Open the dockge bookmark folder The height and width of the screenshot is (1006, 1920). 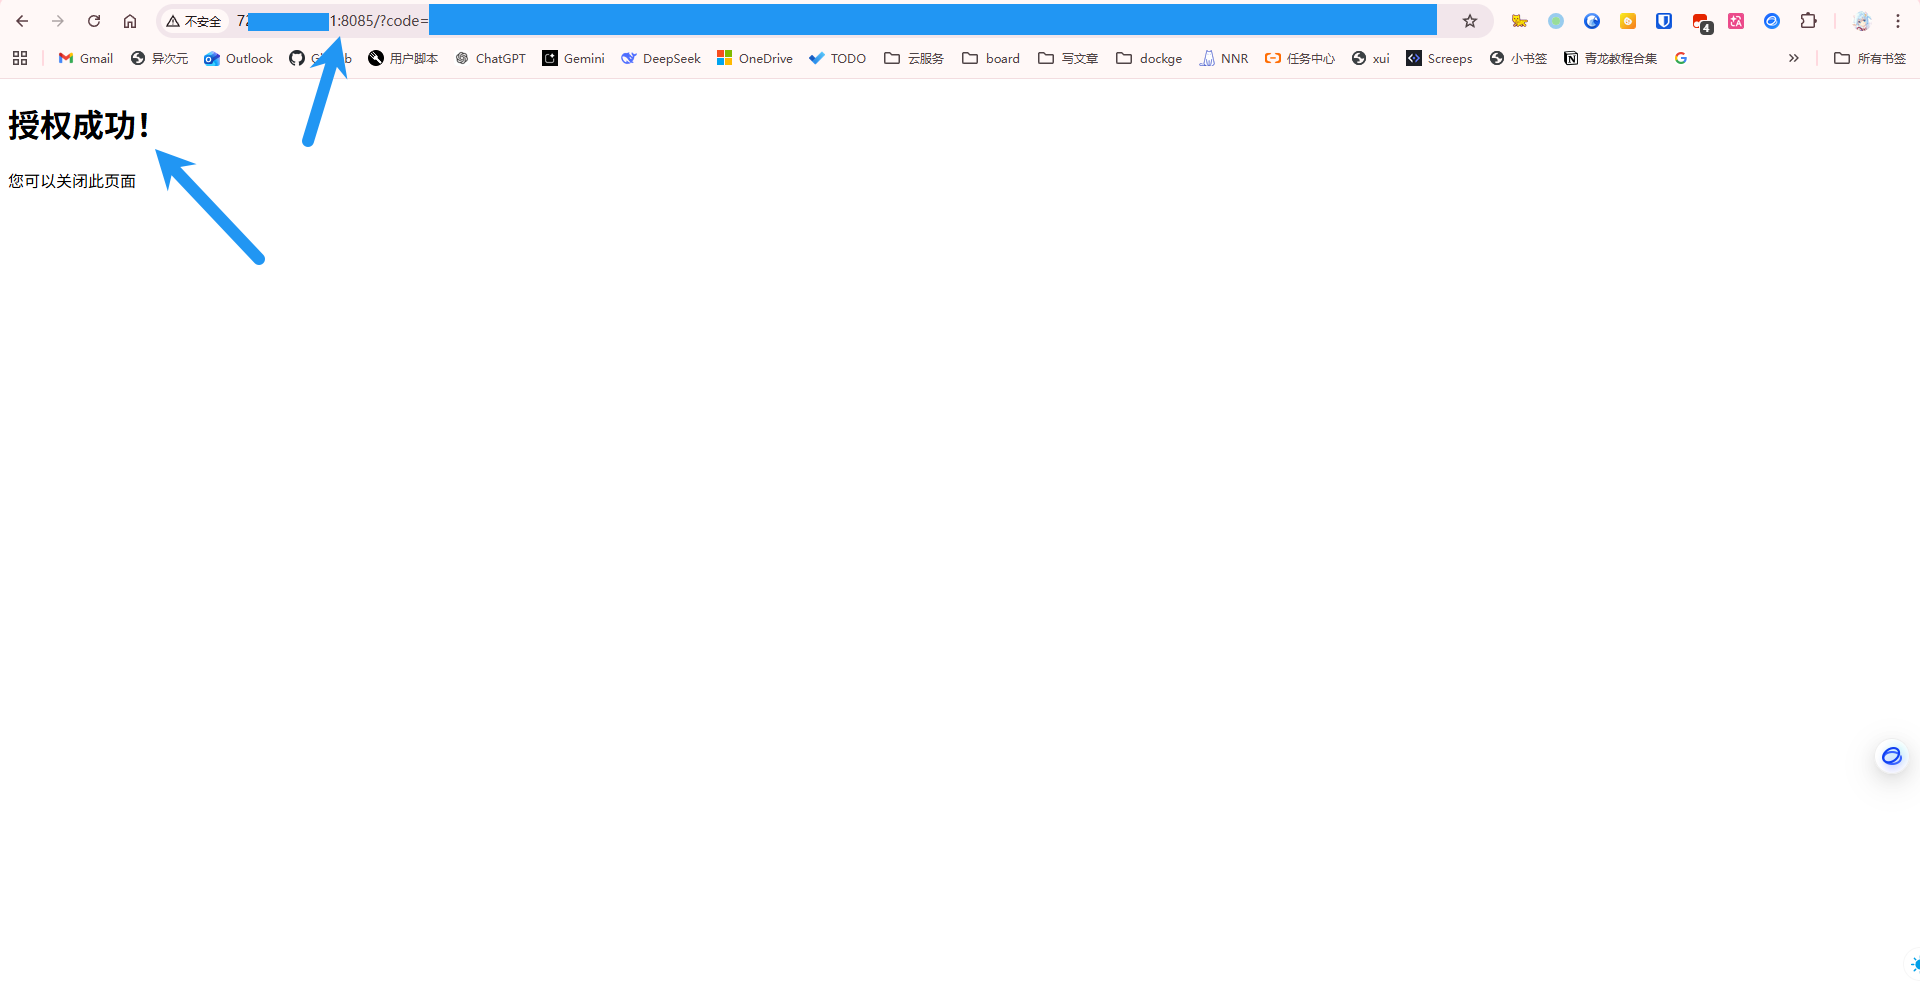(x=1149, y=58)
